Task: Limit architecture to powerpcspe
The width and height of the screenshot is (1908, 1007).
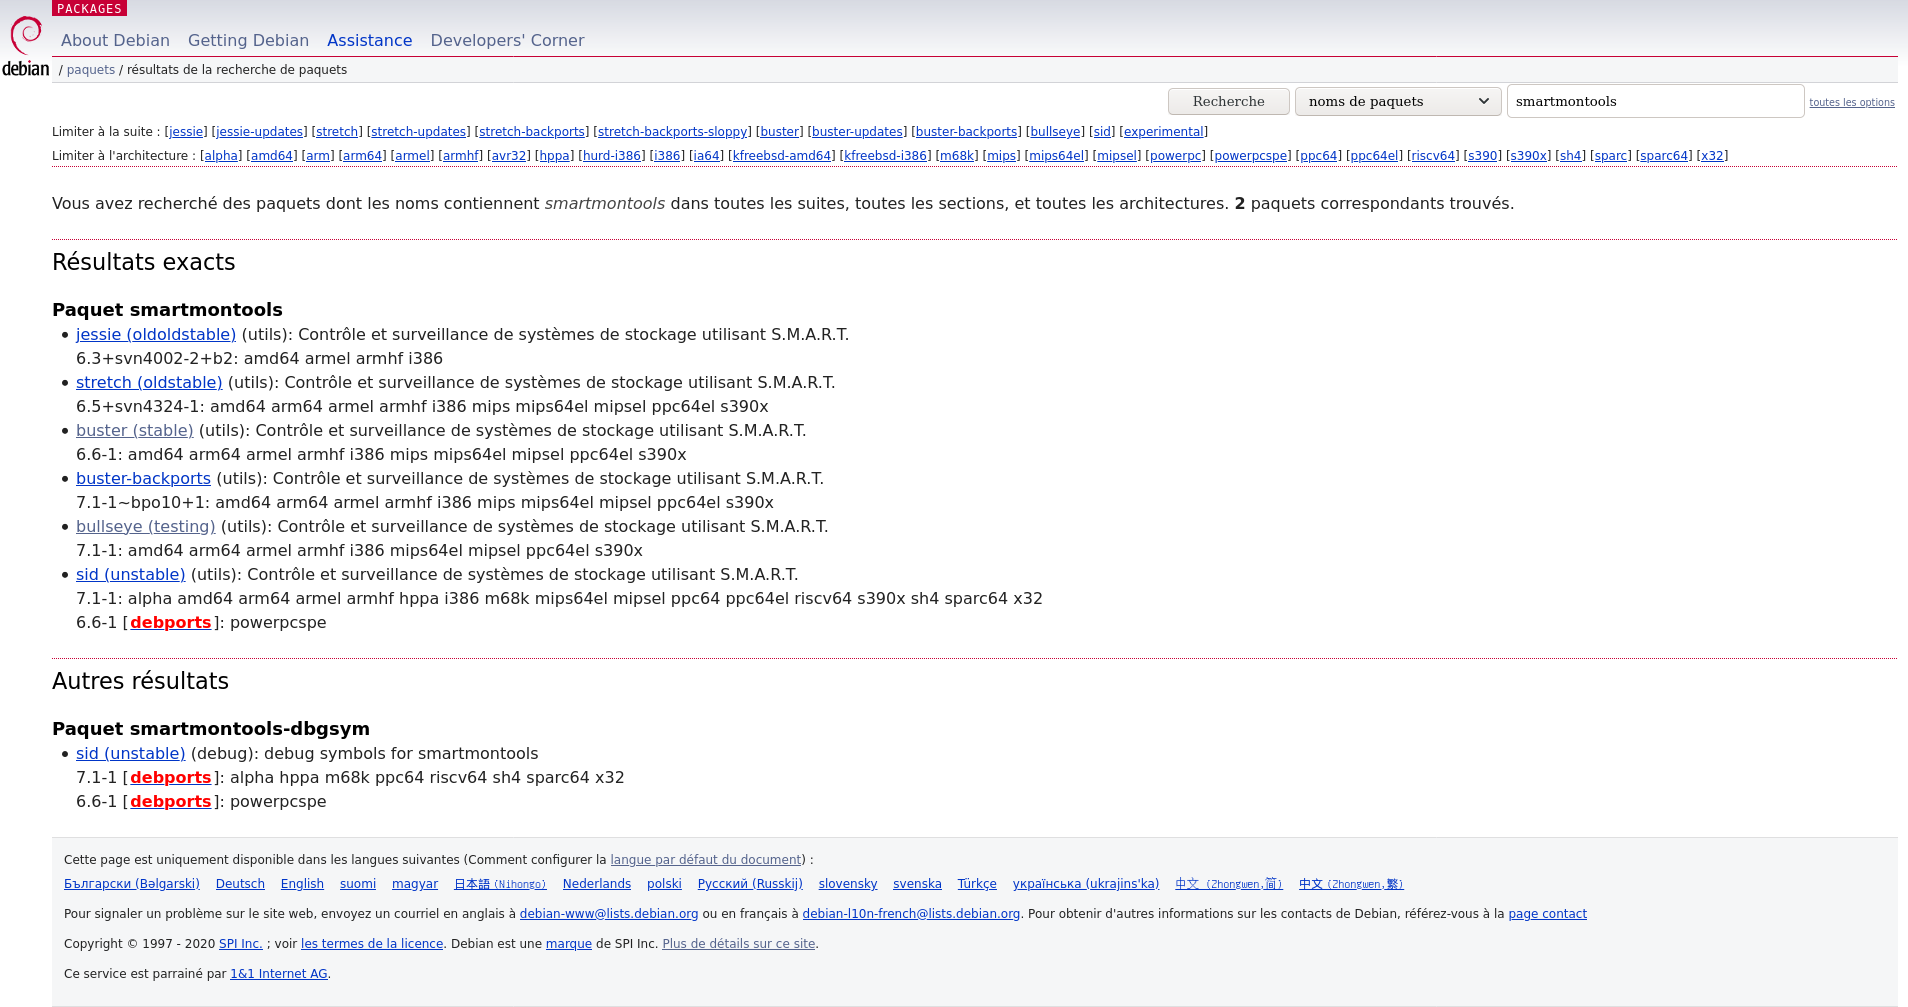Action: pos(1250,156)
